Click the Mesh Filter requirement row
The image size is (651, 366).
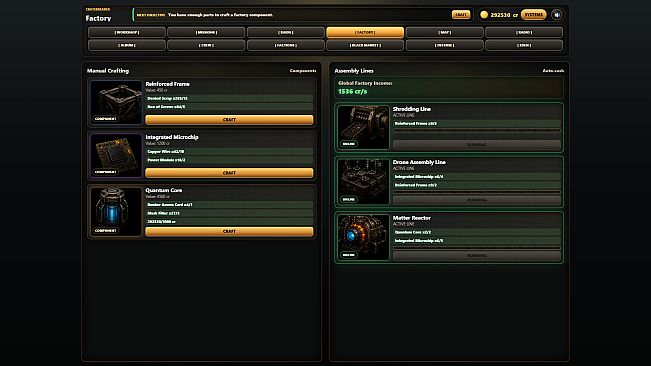229,213
